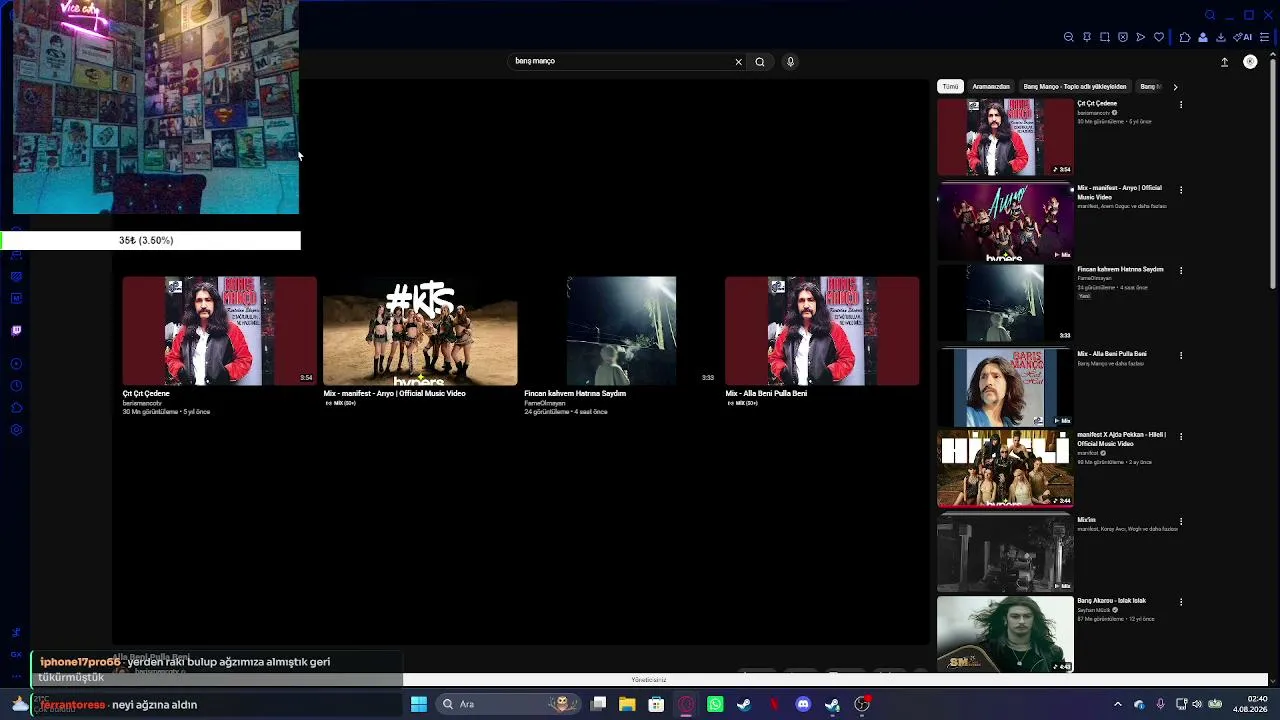Image resolution: width=1280 pixels, height=720 pixels.
Task: Select the 'Tümü' filter chip
Action: (x=950, y=87)
